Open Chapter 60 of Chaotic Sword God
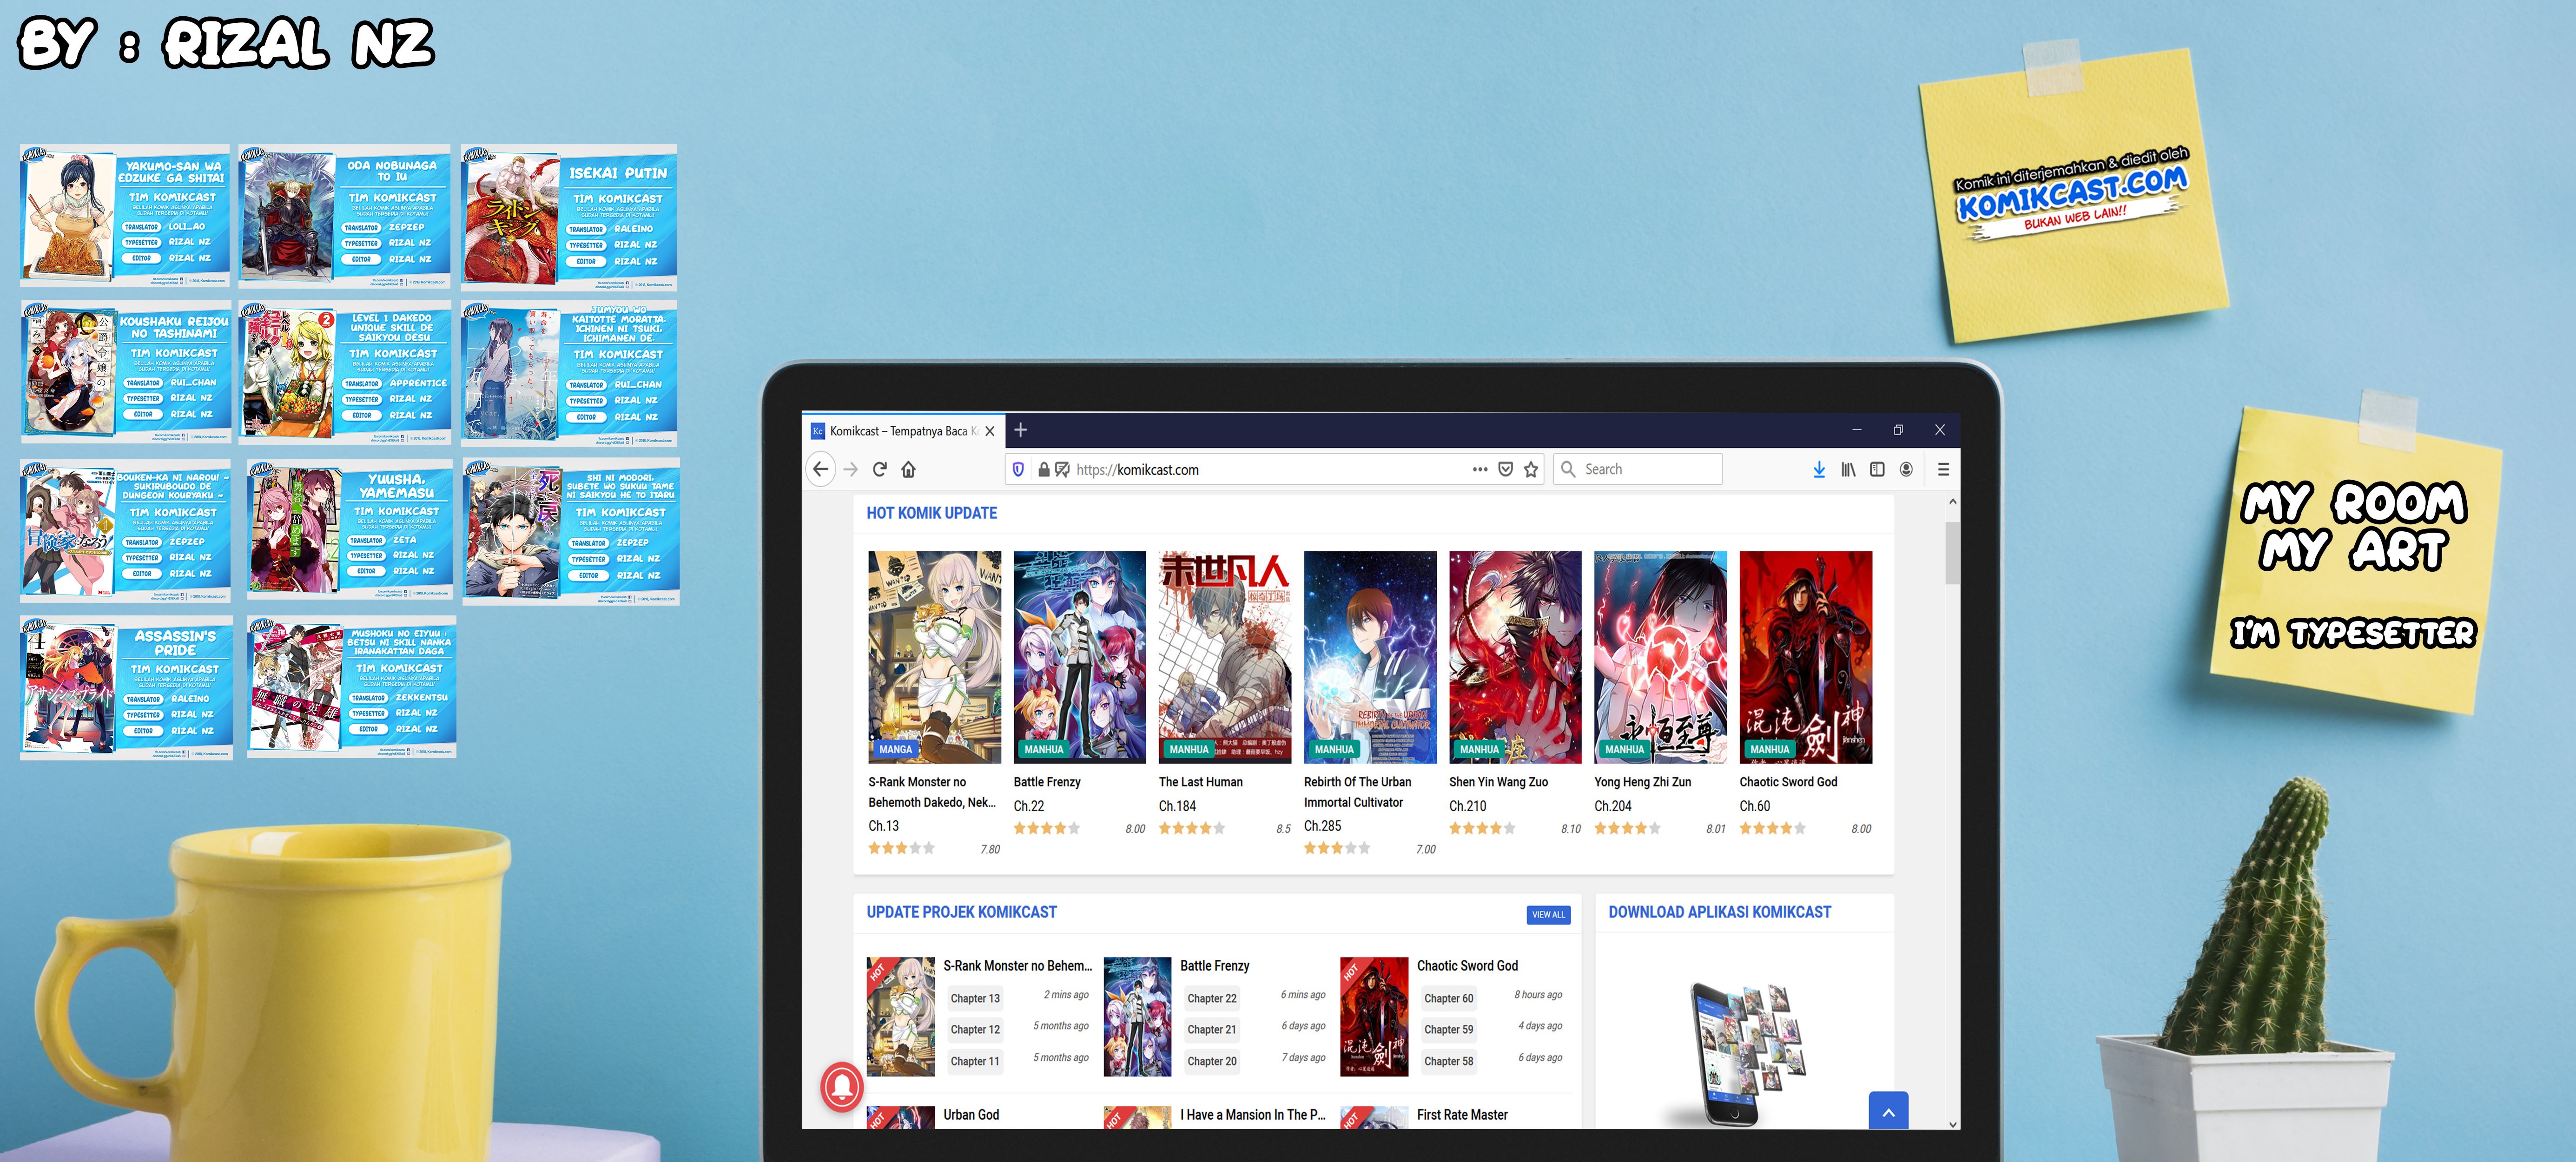The width and height of the screenshot is (2576, 1162). (x=1448, y=998)
